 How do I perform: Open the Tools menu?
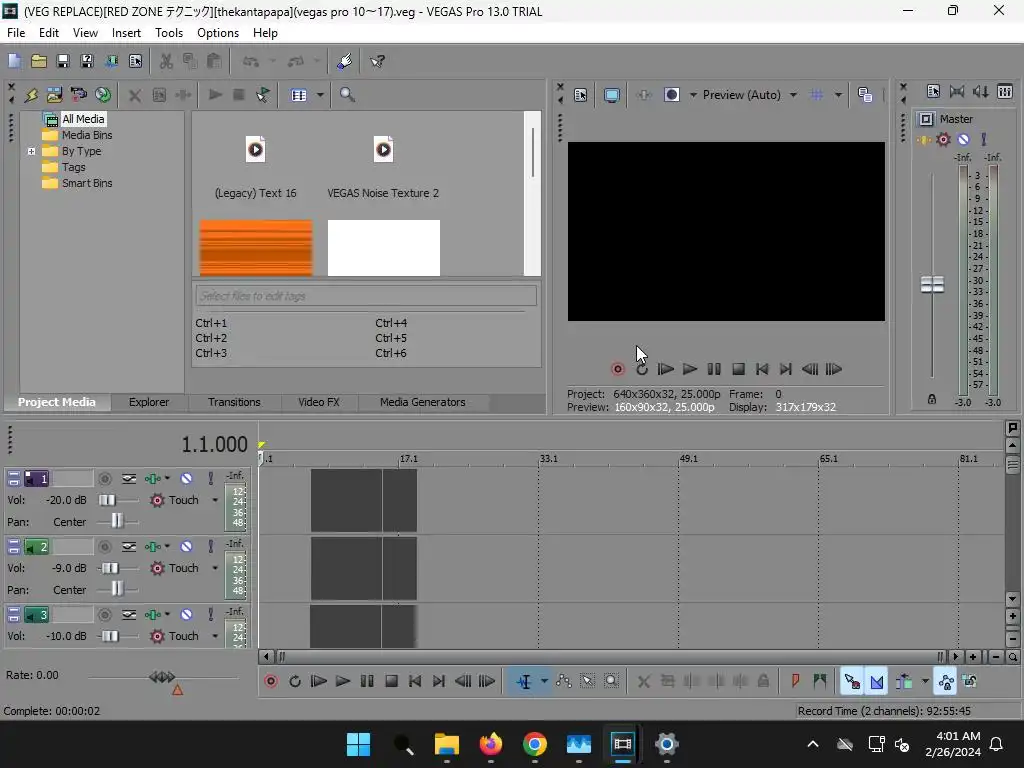pyautogui.click(x=168, y=33)
